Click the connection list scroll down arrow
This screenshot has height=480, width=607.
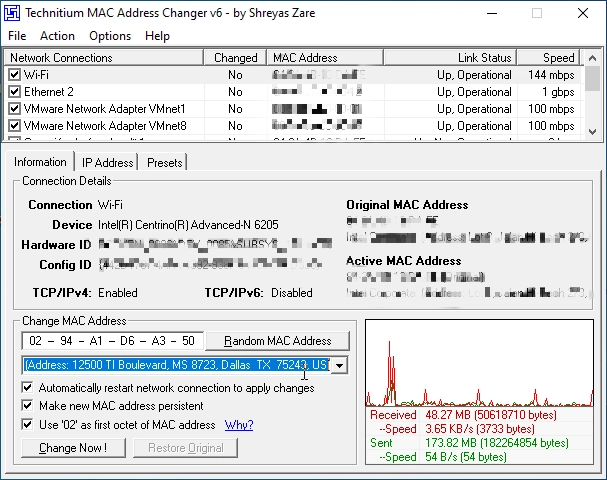592,132
